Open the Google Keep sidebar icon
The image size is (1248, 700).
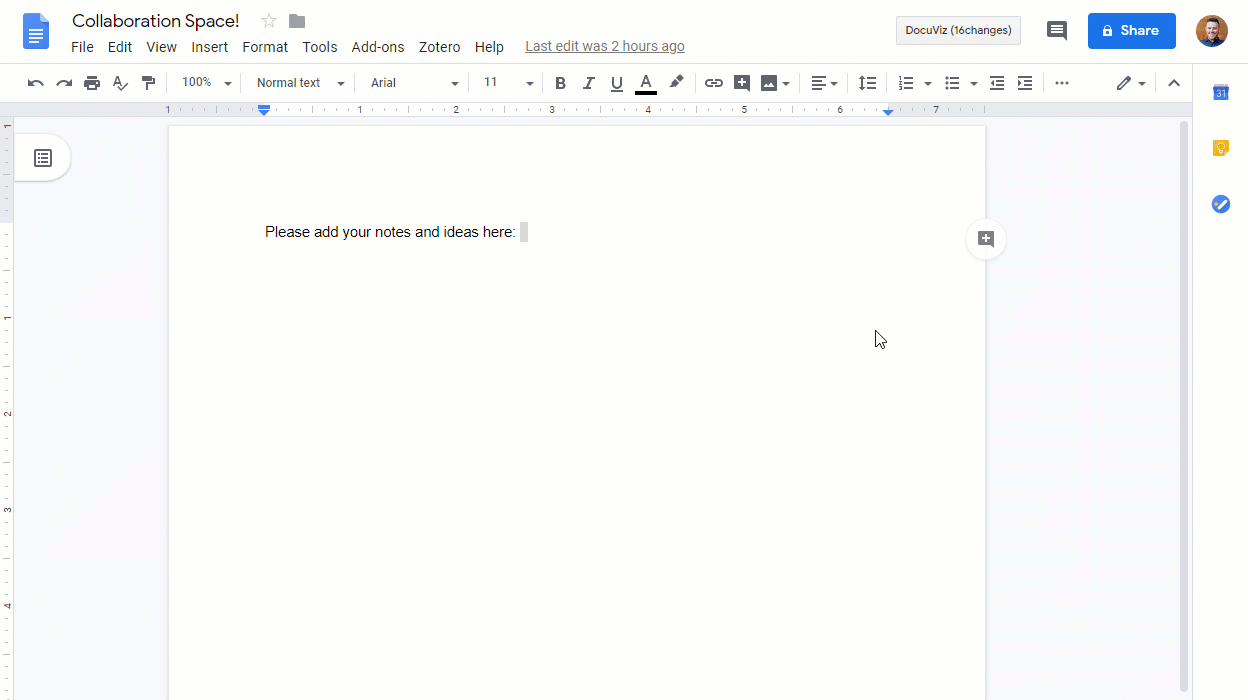click(1220, 148)
